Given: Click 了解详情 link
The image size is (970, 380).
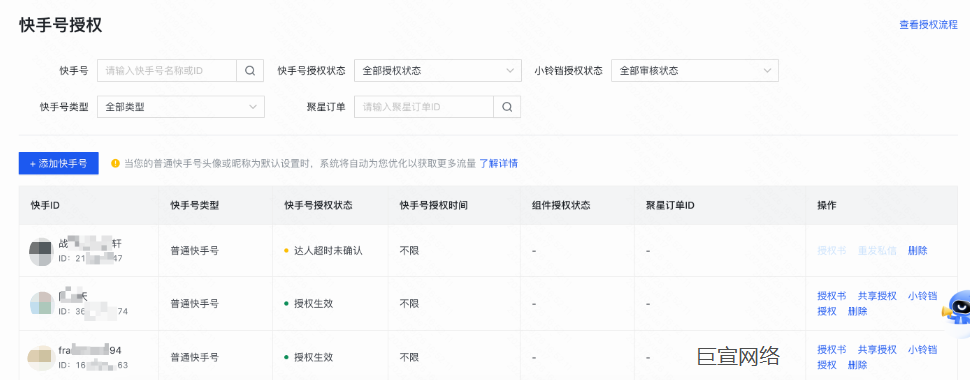Looking at the screenshot, I should (x=499, y=164).
